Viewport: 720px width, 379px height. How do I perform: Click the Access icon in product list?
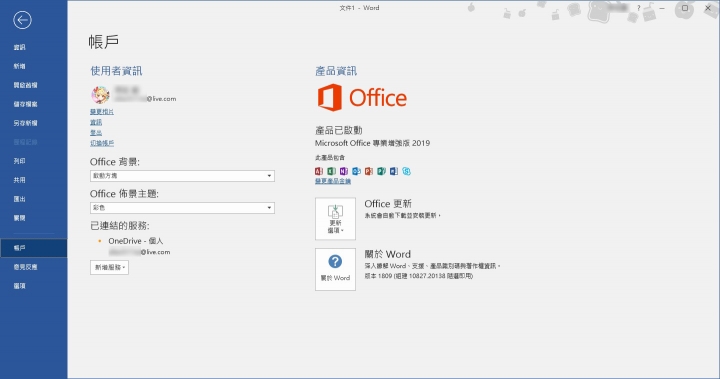[x=319, y=171]
